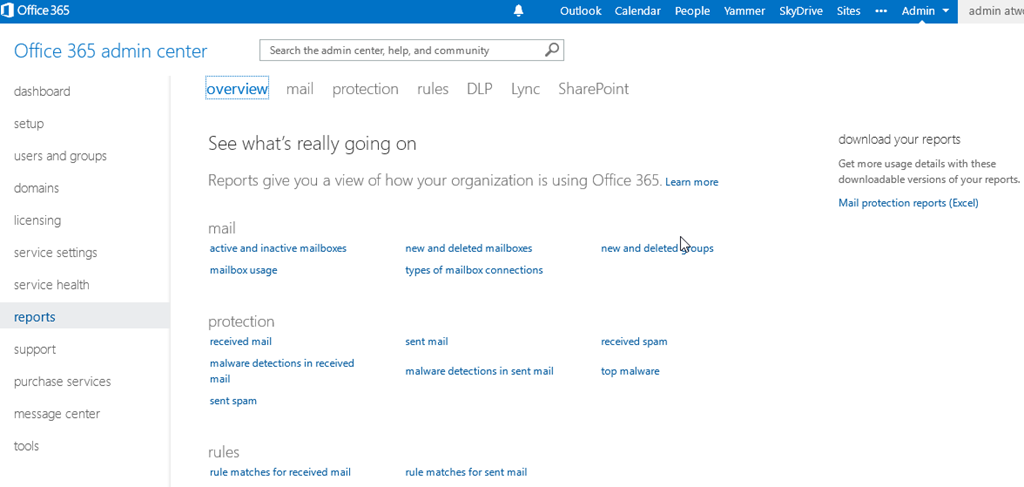The height and width of the screenshot is (487, 1024).
Task: Select the DLP tab
Action: click(479, 89)
